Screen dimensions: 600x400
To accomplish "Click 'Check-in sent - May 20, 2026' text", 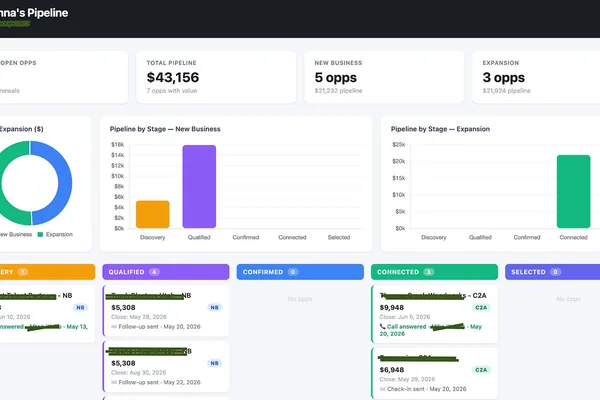I will coord(426,389).
